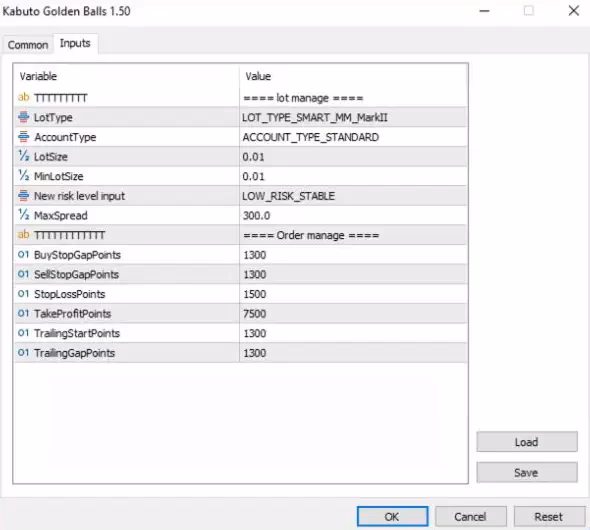Viewport: 590px width, 530px height.
Task: Click the integer icon beside TakeProfitPoints
Action: [x=23, y=313]
